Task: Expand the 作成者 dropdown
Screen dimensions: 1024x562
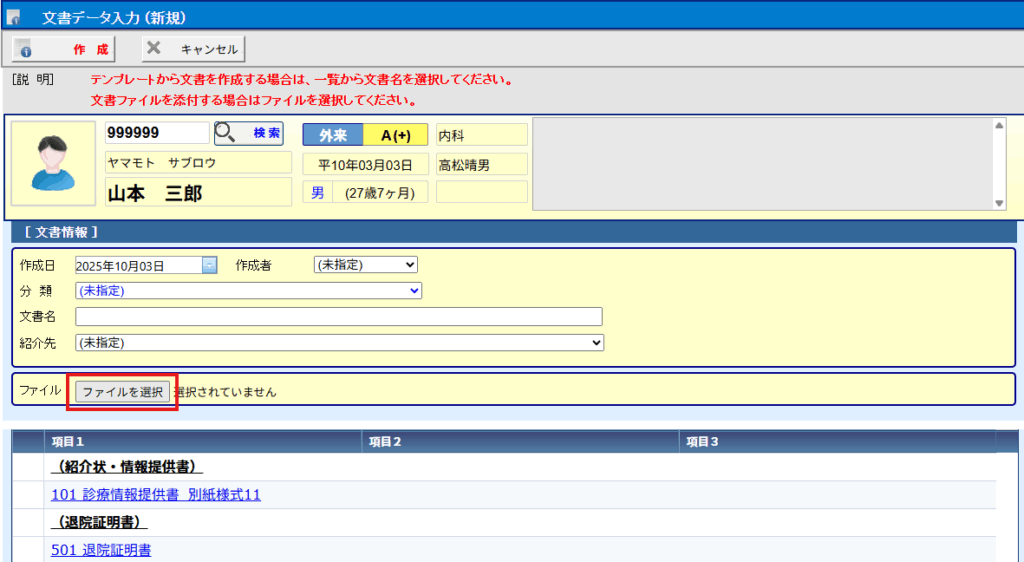Action: pos(365,265)
